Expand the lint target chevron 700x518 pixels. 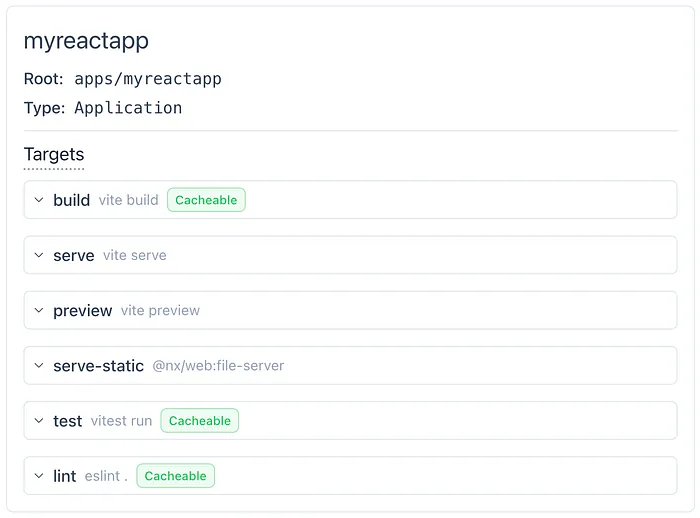click(39, 476)
